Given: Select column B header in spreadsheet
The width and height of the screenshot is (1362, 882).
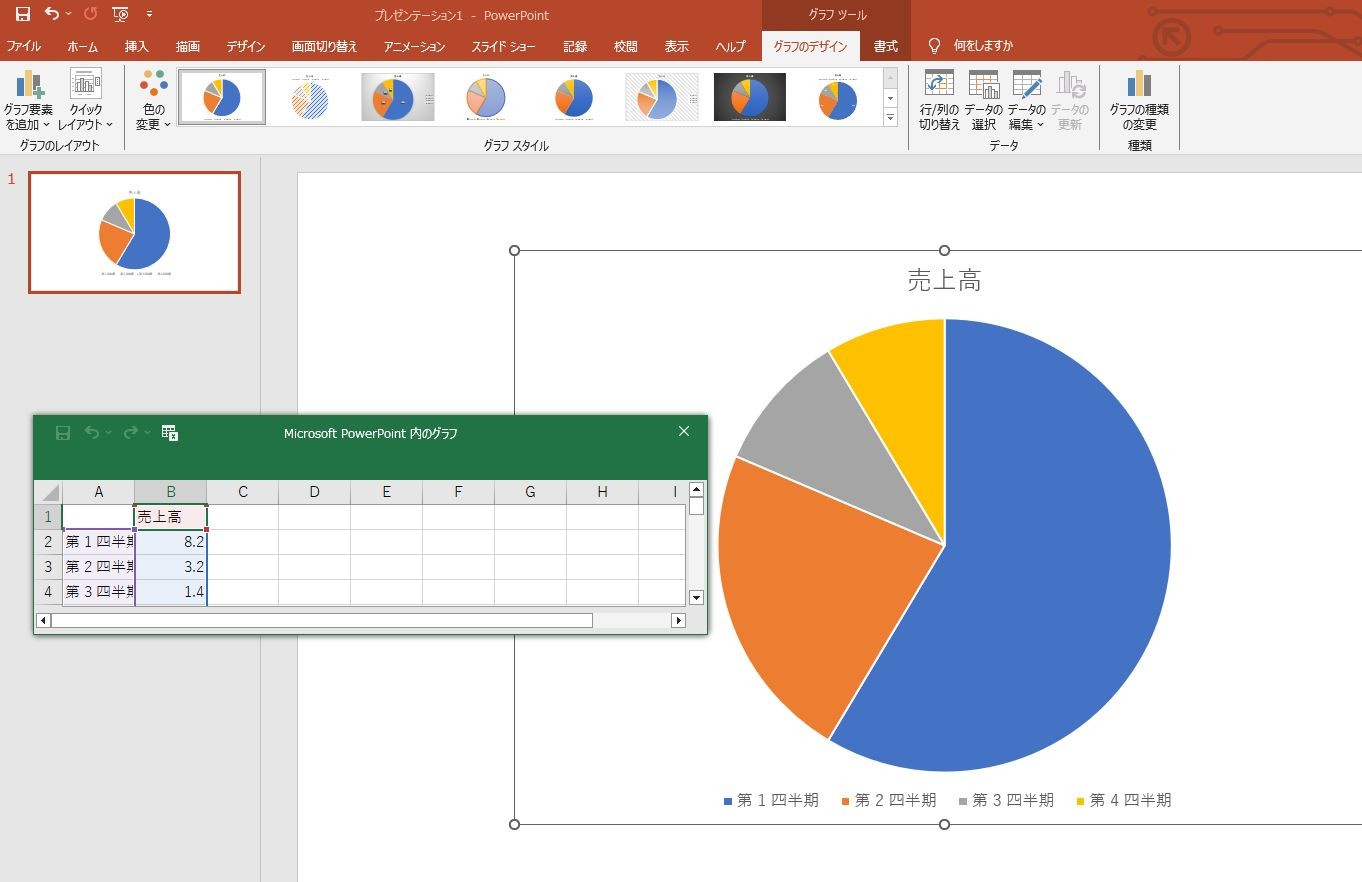Looking at the screenshot, I should tap(171, 492).
